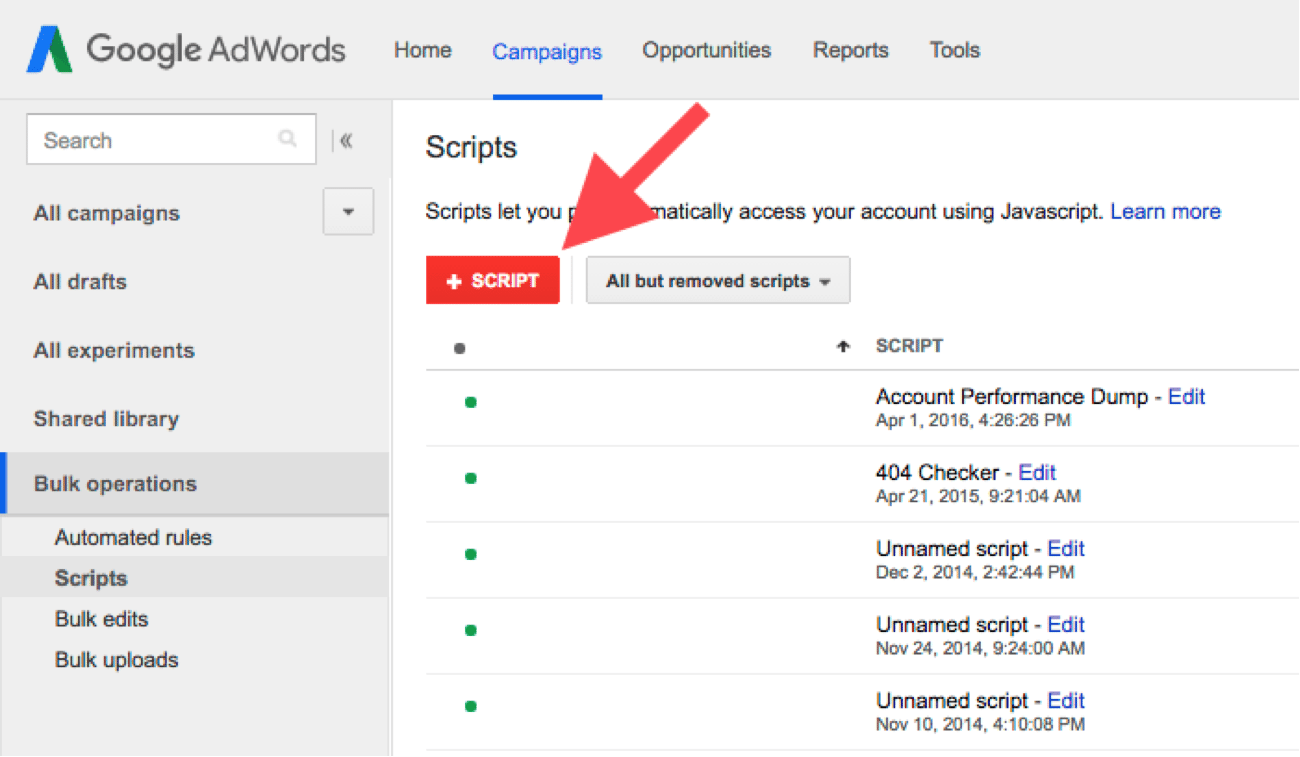Click the Account Performance Dump script name

[1012, 397]
